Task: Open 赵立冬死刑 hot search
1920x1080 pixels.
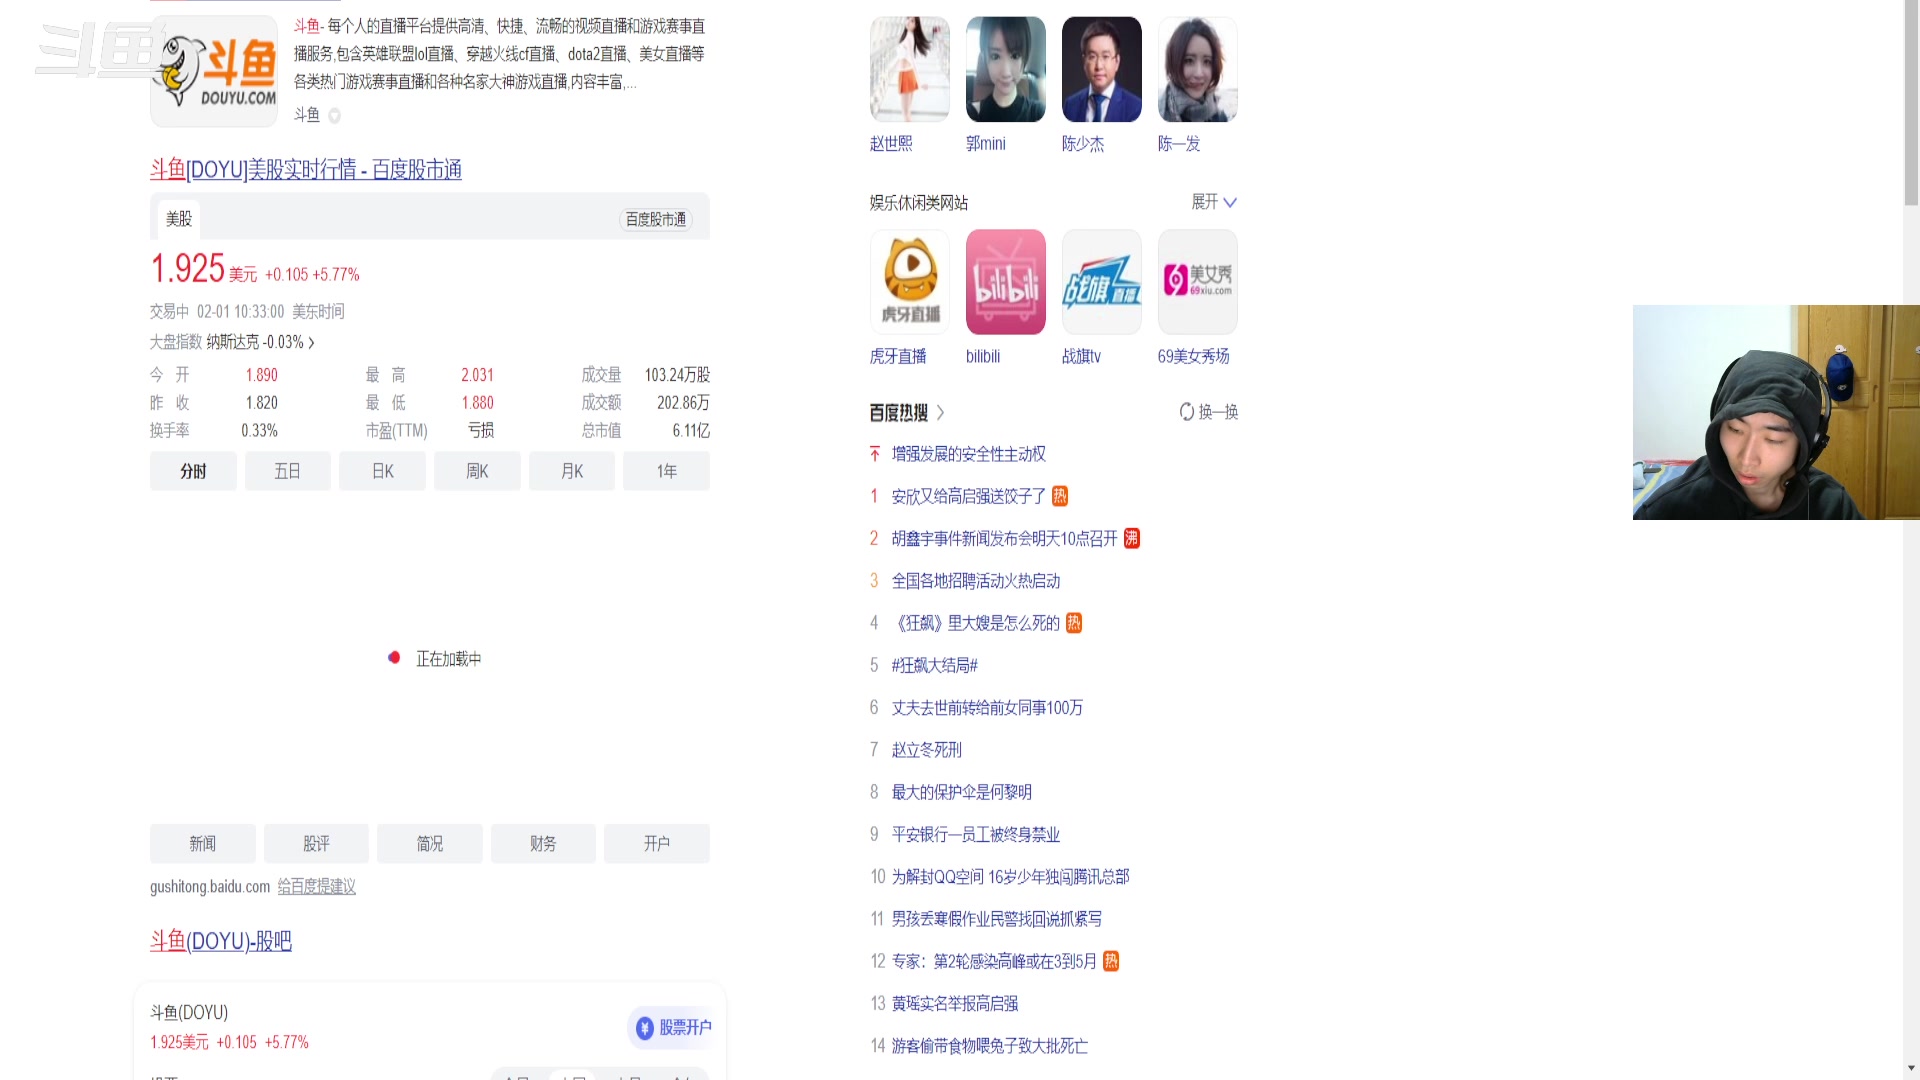Action: 927,750
